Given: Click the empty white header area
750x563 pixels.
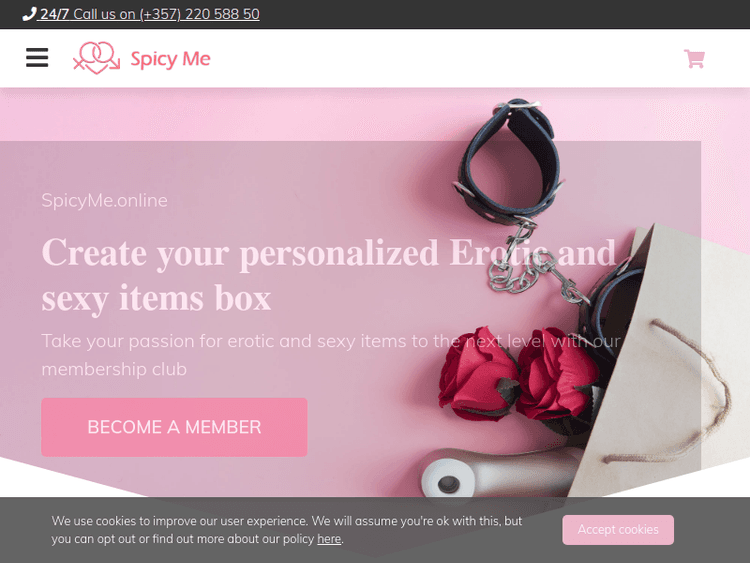Looking at the screenshot, I should (x=445, y=58).
